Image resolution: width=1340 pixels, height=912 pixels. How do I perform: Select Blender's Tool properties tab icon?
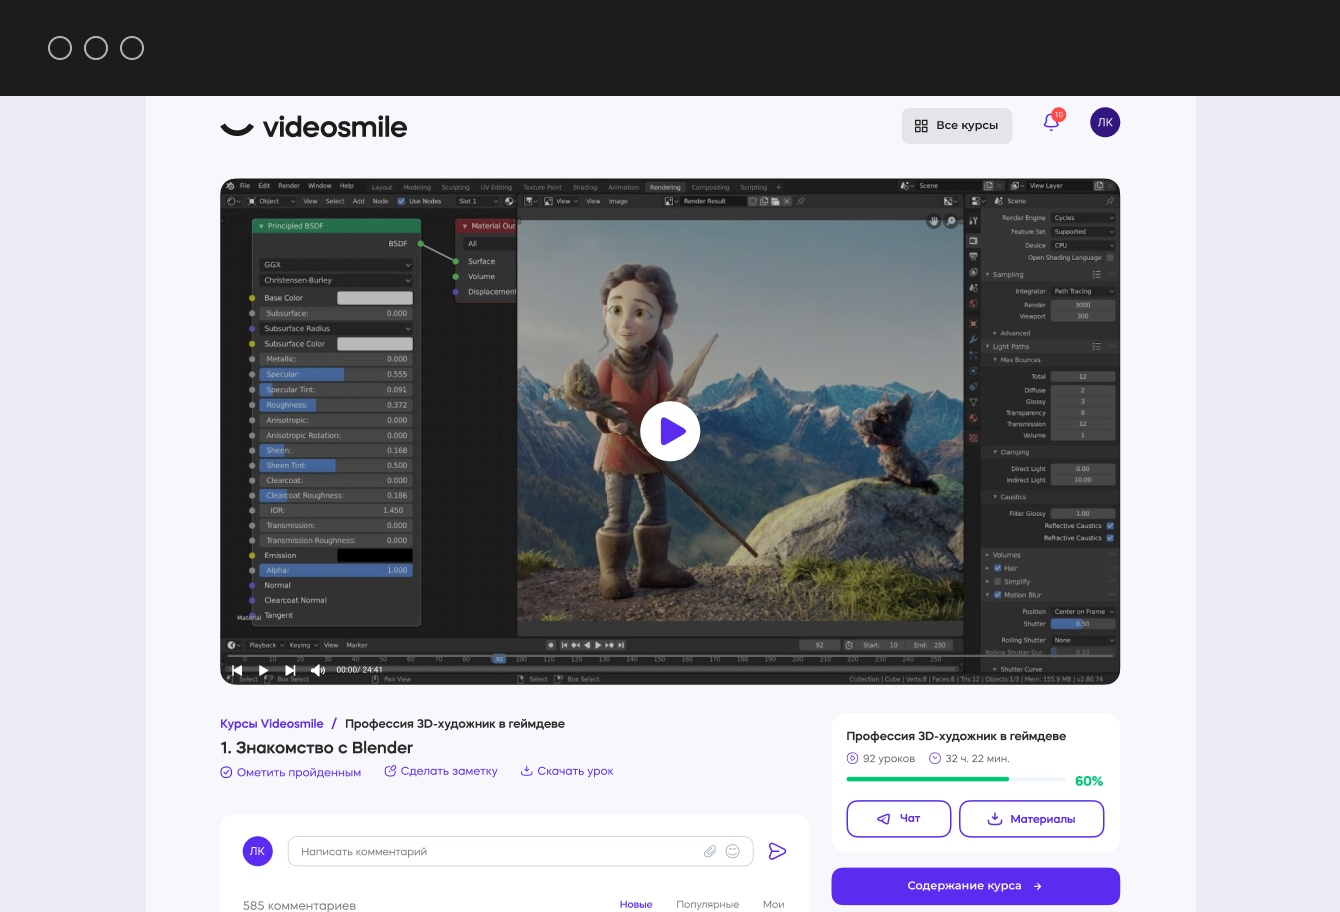[973, 220]
